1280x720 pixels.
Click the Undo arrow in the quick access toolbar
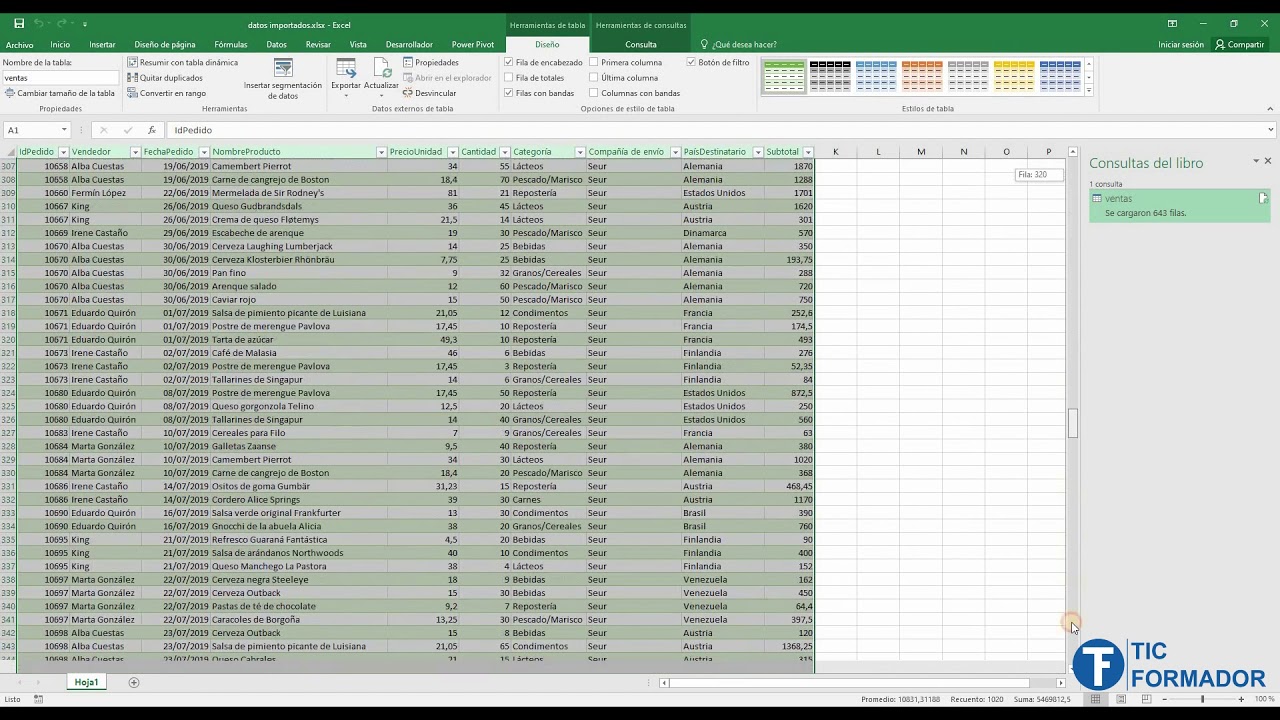tap(39, 23)
